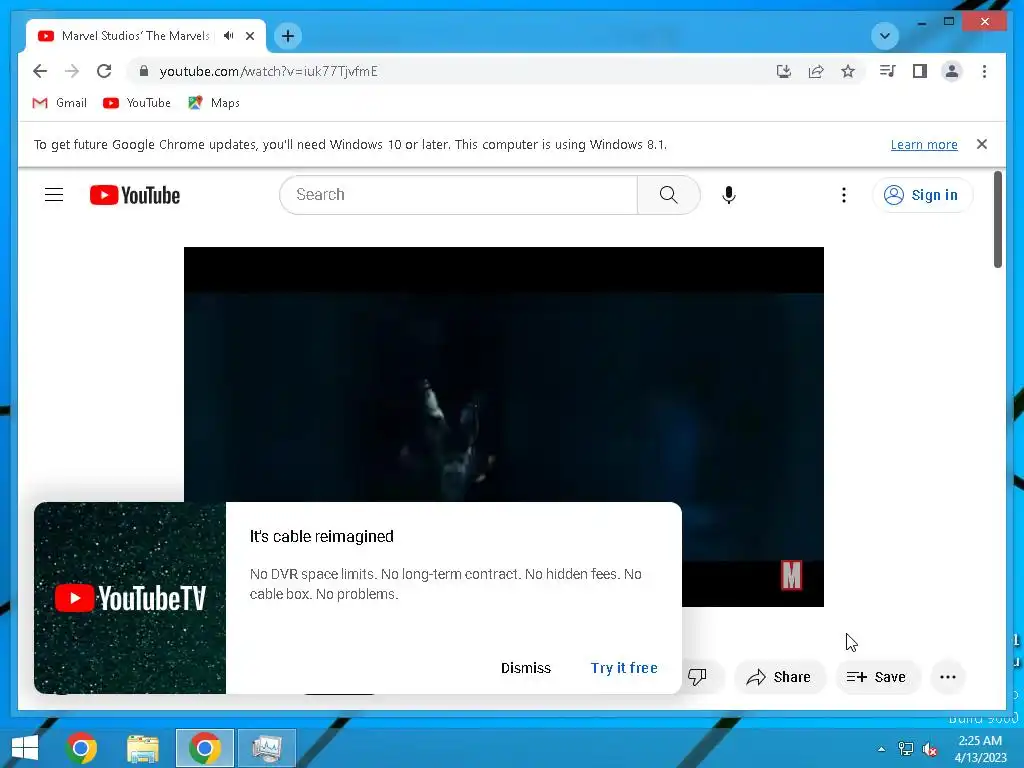Open File Explorer from taskbar
Viewport: 1024px width, 768px height.
click(x=143, y=748)
